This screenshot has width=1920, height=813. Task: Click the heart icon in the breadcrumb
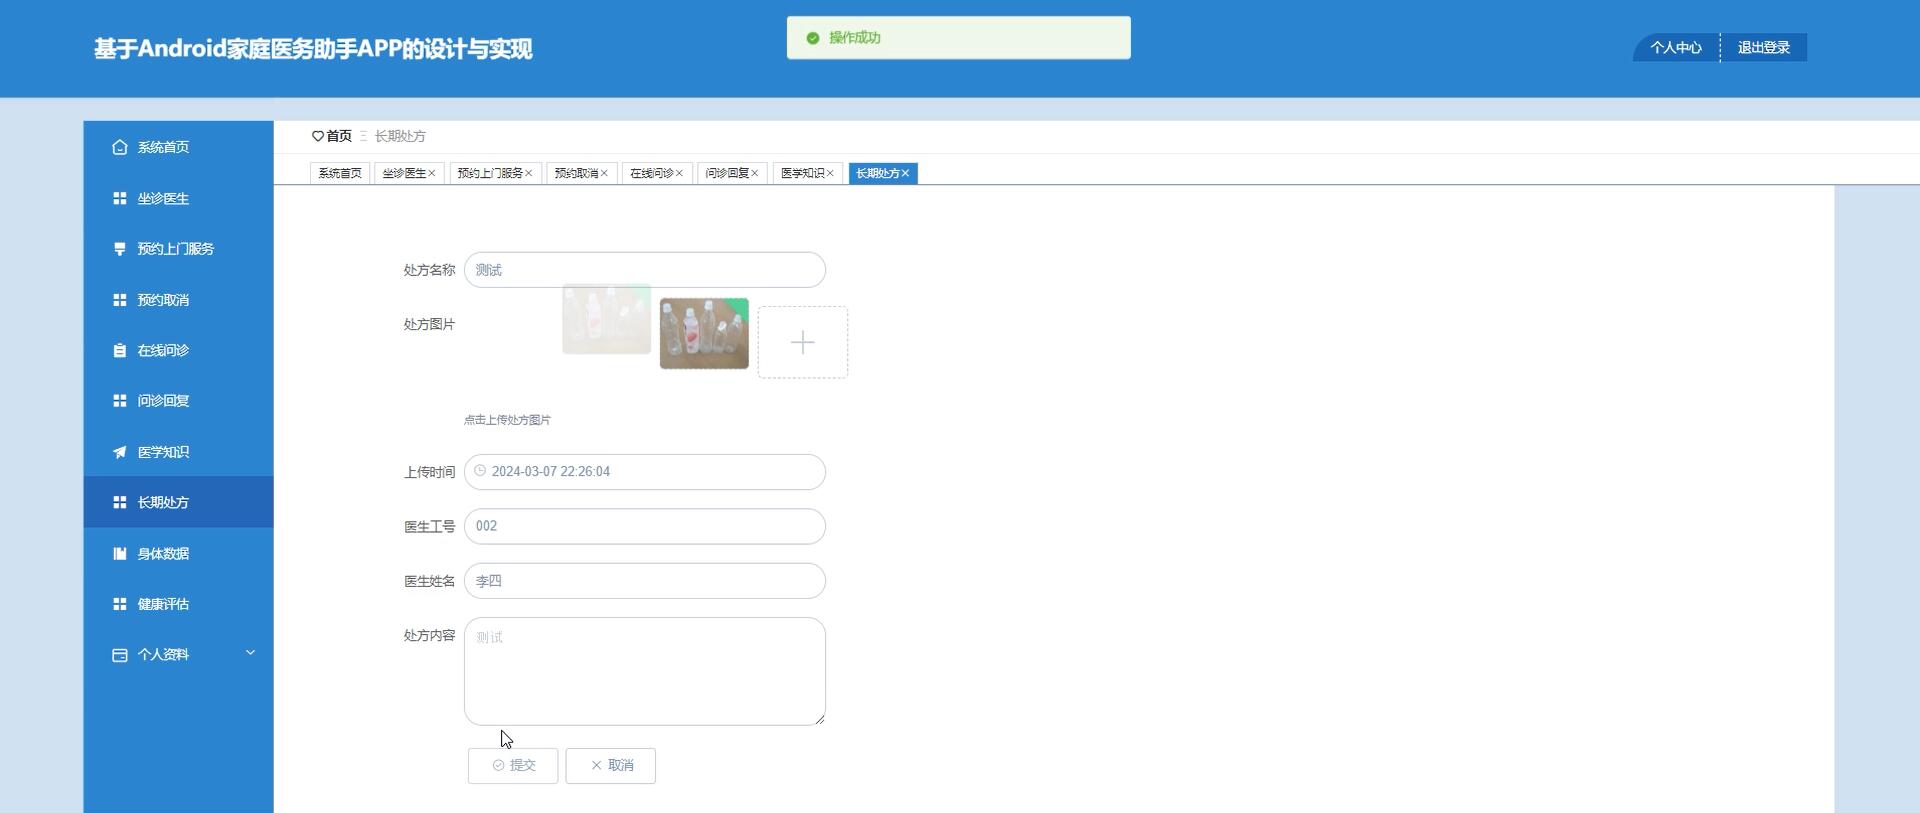[318, 136]
